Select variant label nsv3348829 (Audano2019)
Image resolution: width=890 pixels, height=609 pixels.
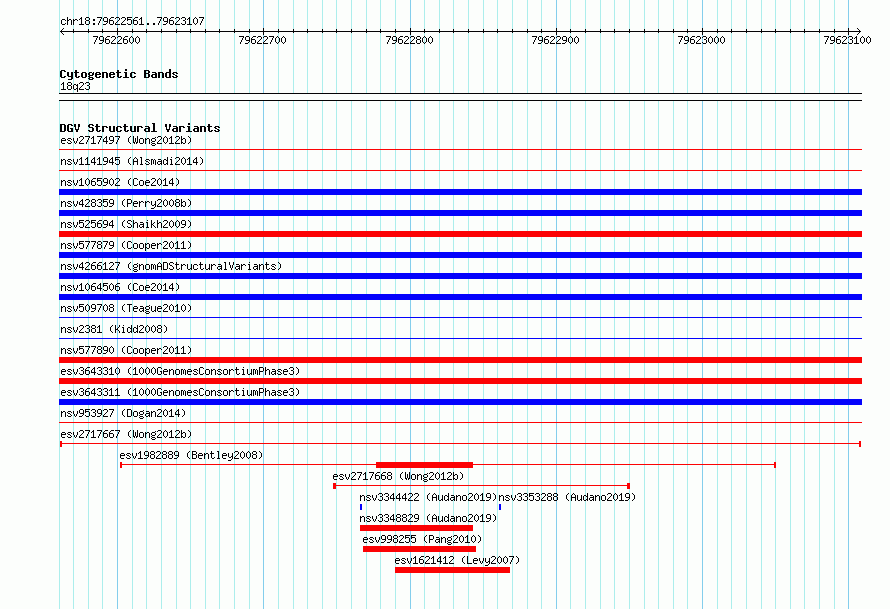pyautogui.click(x=428, y=518)
